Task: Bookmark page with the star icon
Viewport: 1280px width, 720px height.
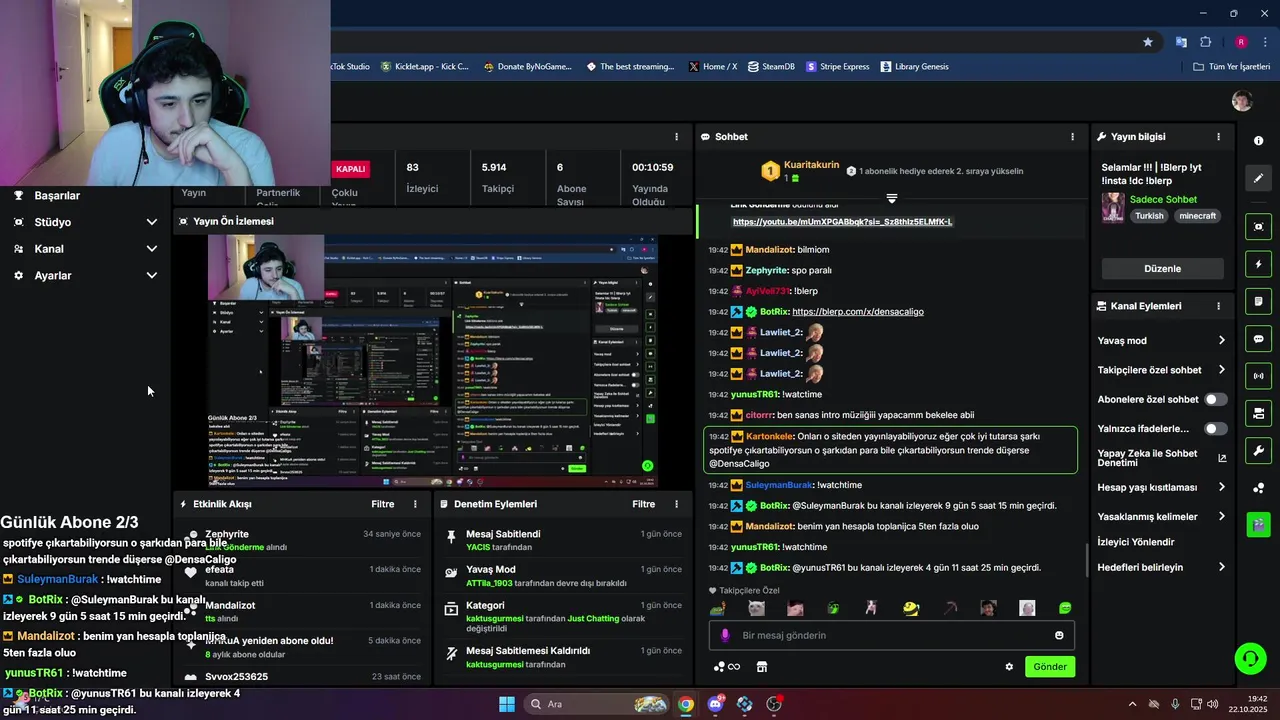Action: pos(1148,42)
